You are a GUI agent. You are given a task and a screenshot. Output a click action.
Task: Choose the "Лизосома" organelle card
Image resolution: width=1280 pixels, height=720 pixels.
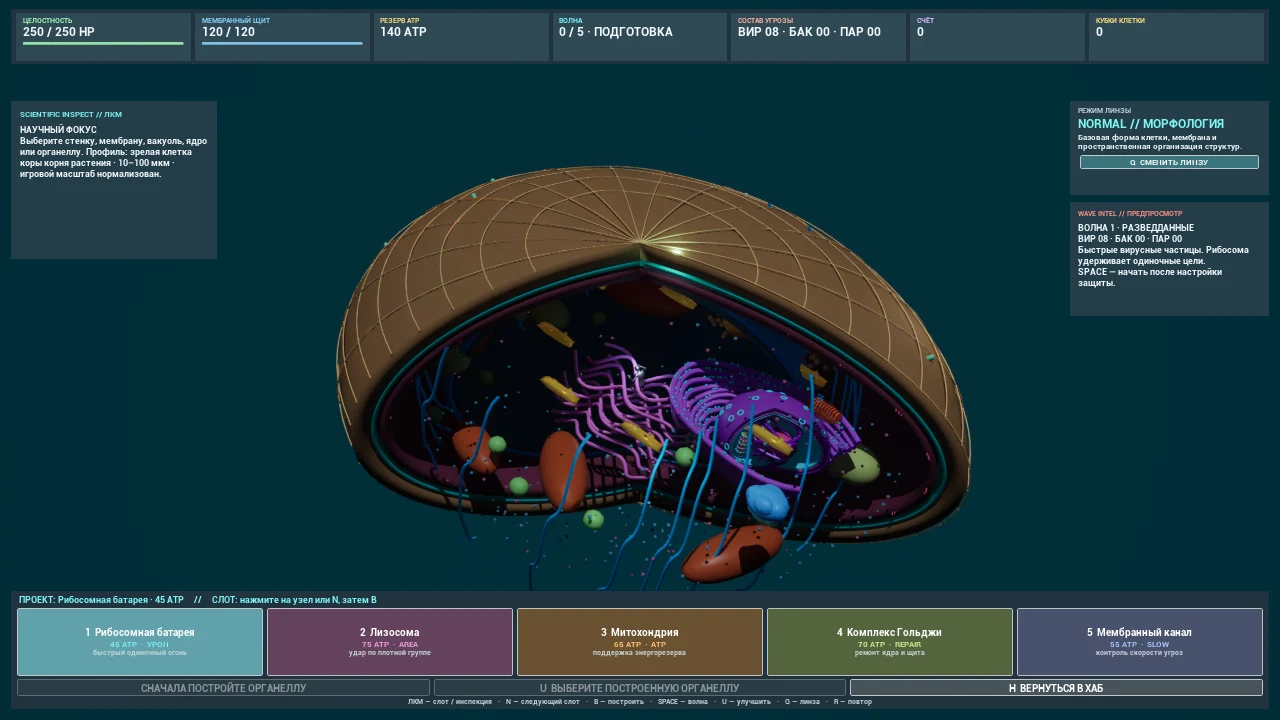point(390,642)
